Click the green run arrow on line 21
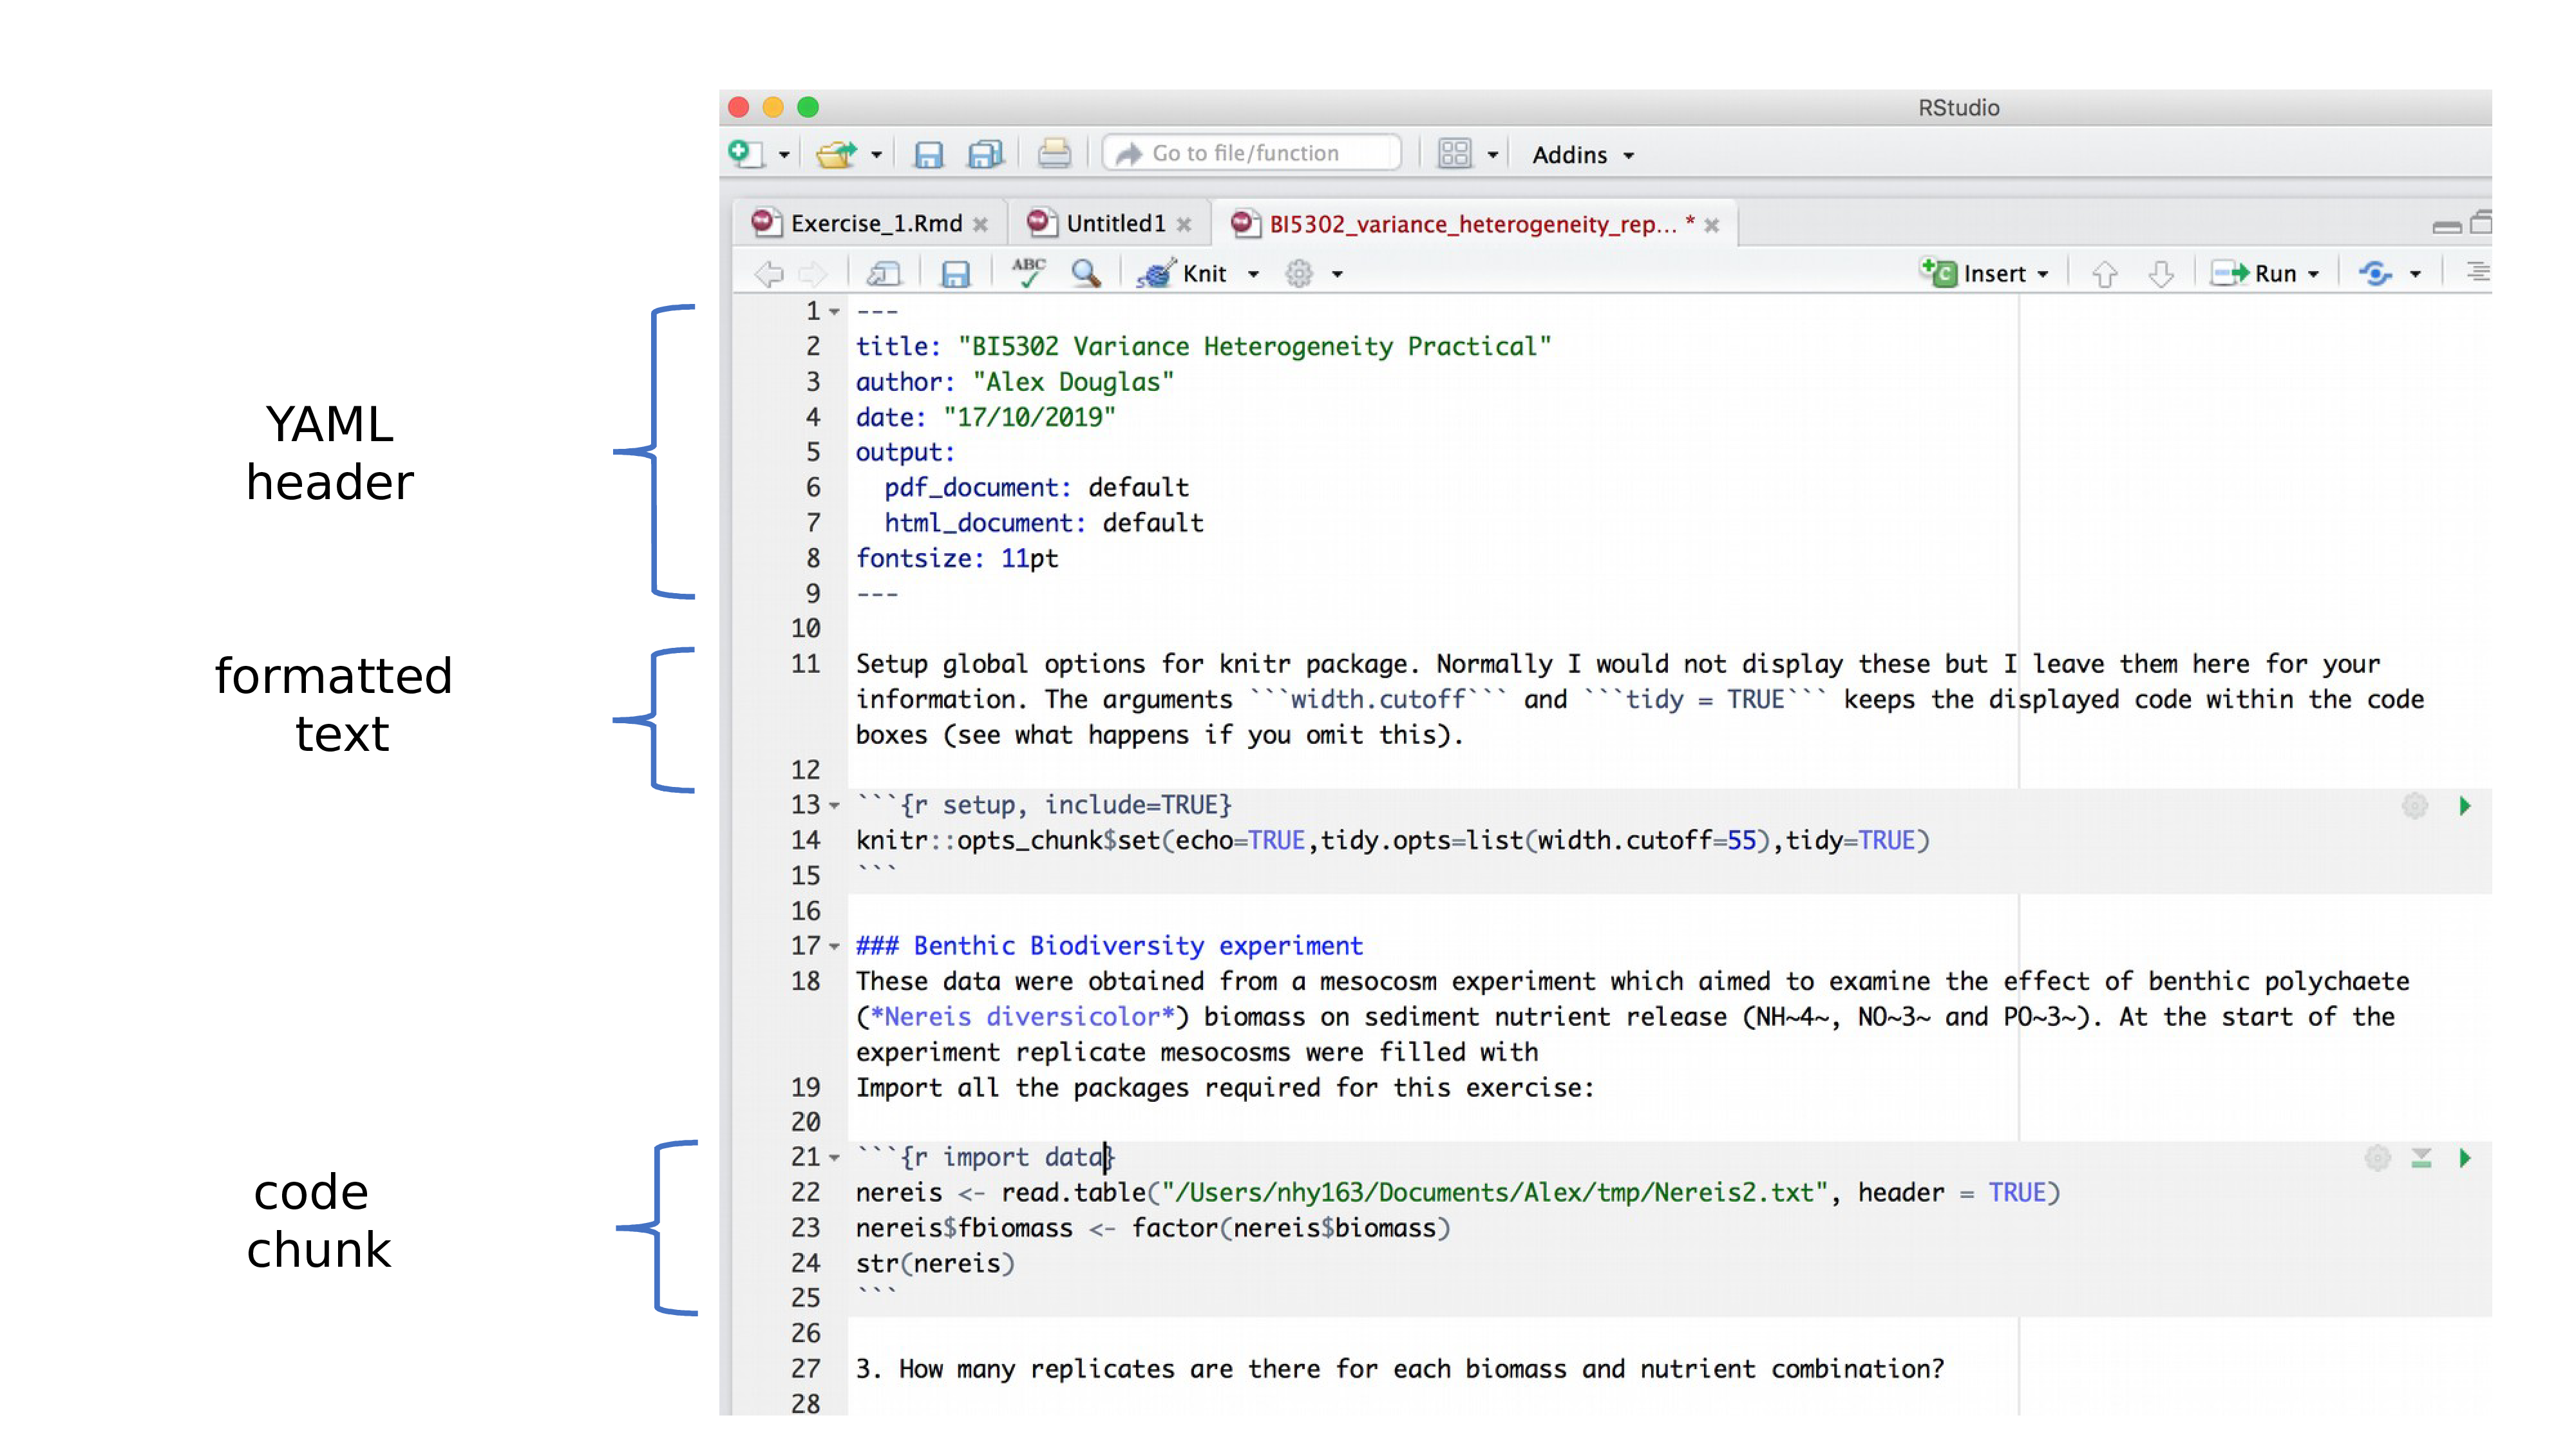Viewport: 2576px width, 1449px height. pos(2467,1157)
